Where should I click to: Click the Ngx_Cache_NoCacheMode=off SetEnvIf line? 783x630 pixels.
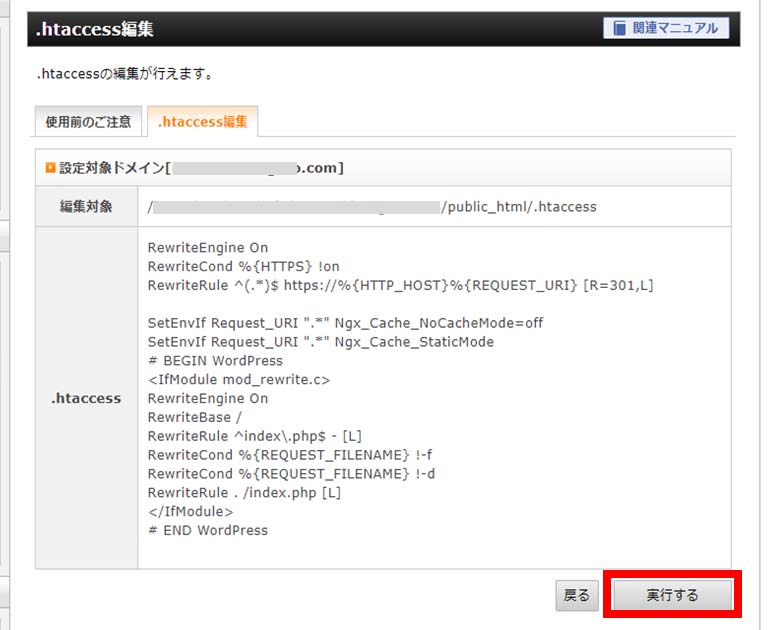pyautogui.click(x=345, y=323)
